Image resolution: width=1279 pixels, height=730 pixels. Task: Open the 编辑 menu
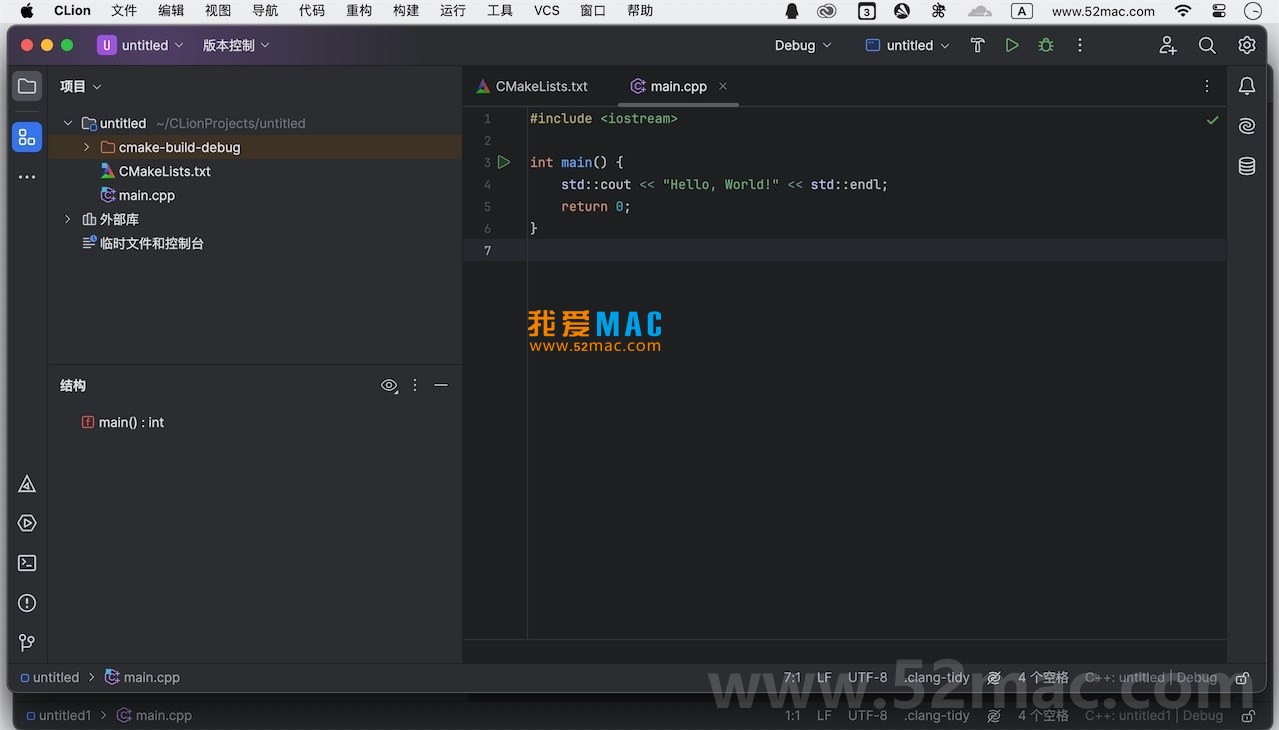[171, 11]
